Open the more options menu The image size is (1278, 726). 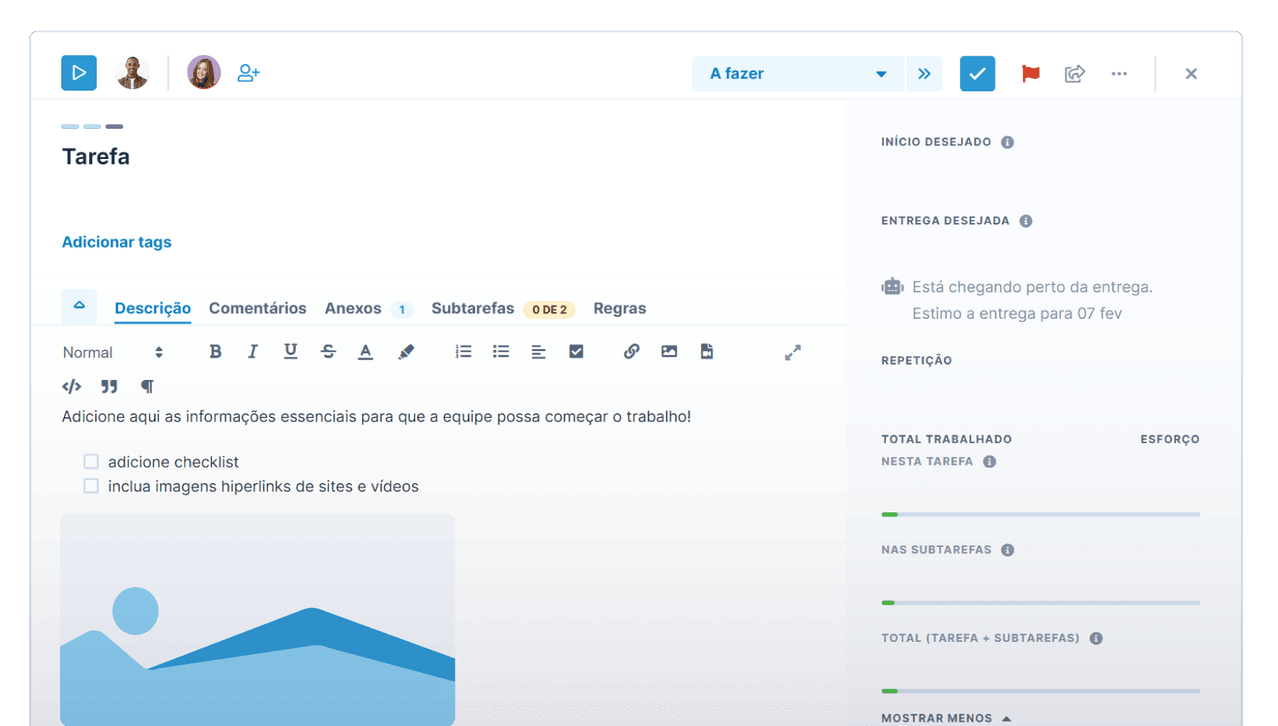1119,74
